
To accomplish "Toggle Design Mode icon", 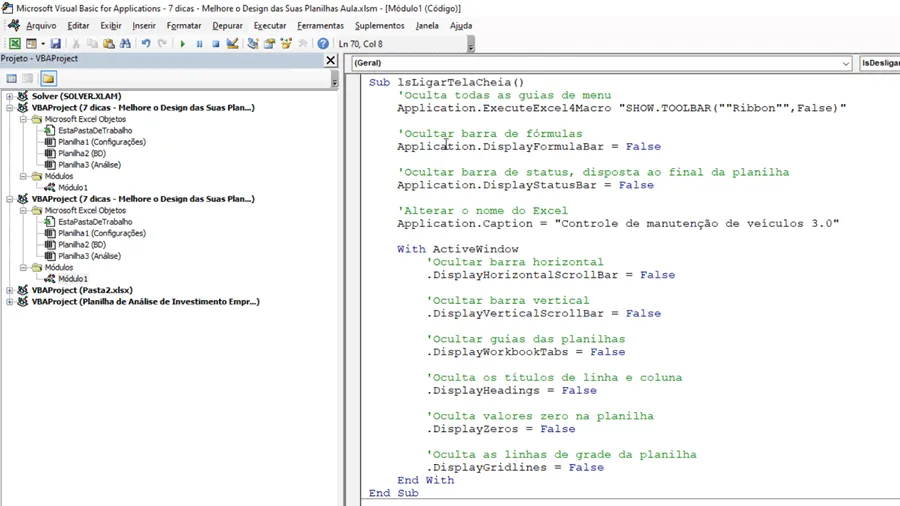I will click(232, 44).
